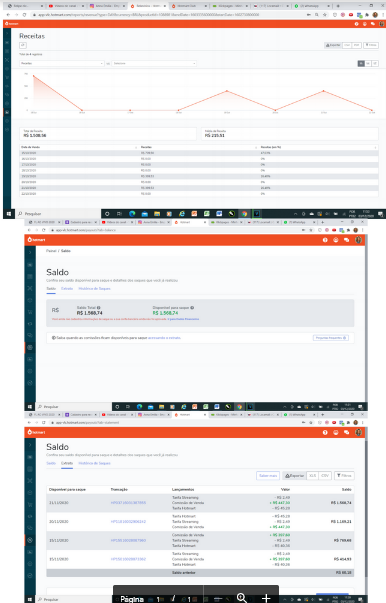This screenshot has height=603, width=386.
Task: Click the info icon beside Saldo Total
Action: coord(99,308)
